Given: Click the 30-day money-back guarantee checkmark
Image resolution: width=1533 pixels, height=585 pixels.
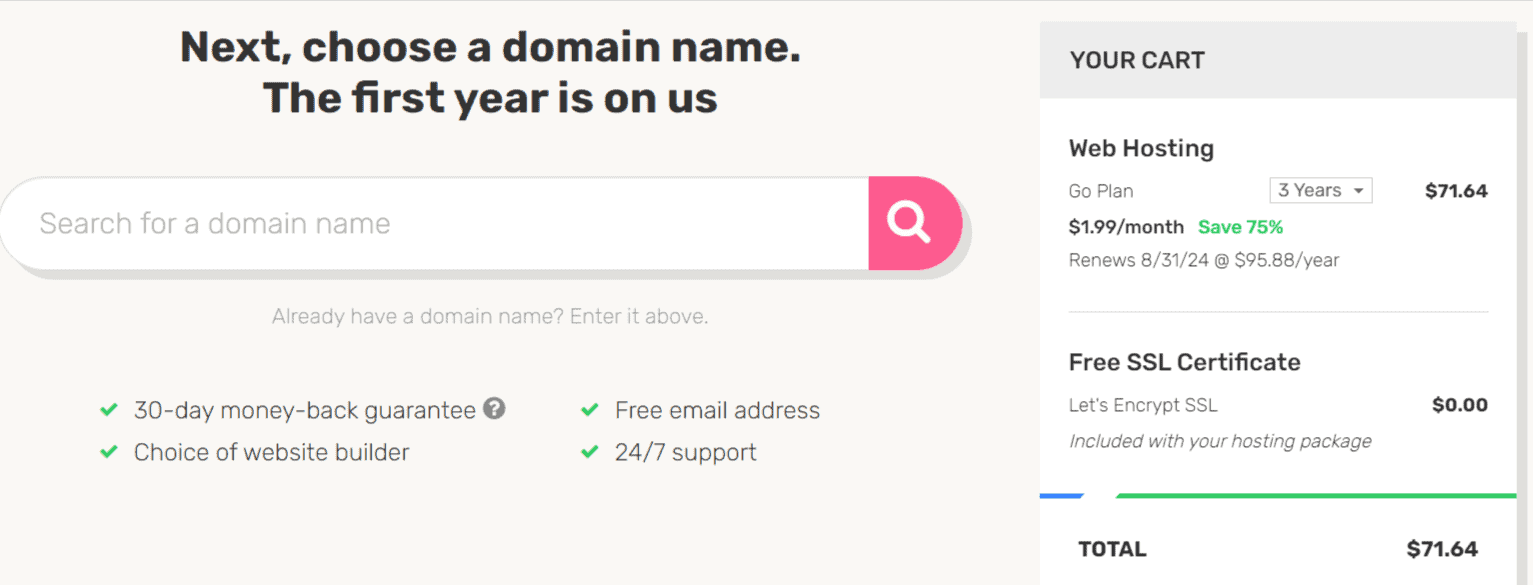Looking at the screenshot, I should (x=109, y=410).
